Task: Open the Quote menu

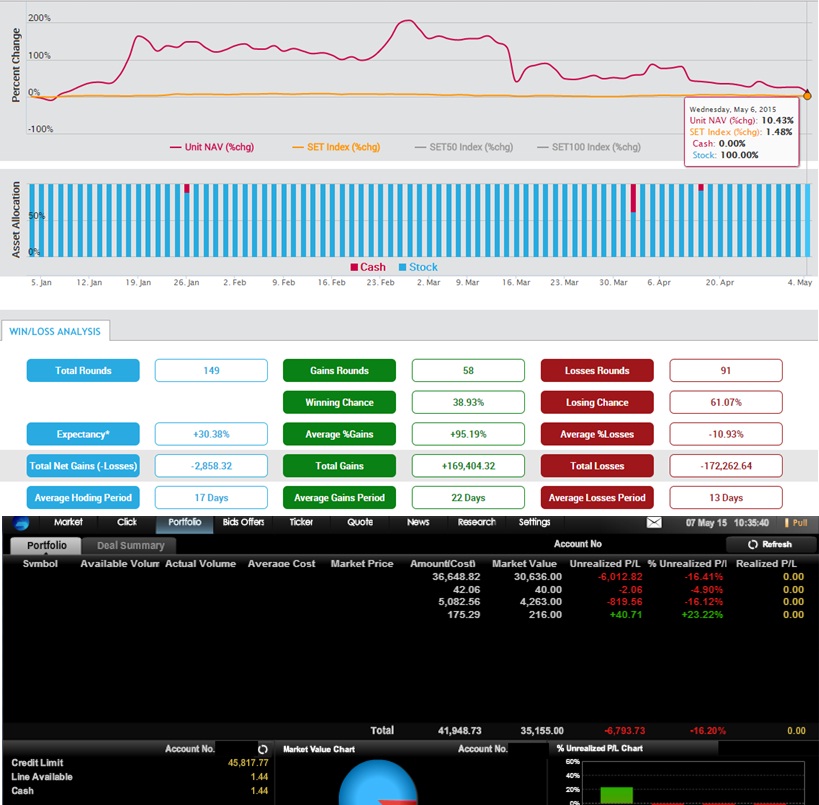Action: 360,522
